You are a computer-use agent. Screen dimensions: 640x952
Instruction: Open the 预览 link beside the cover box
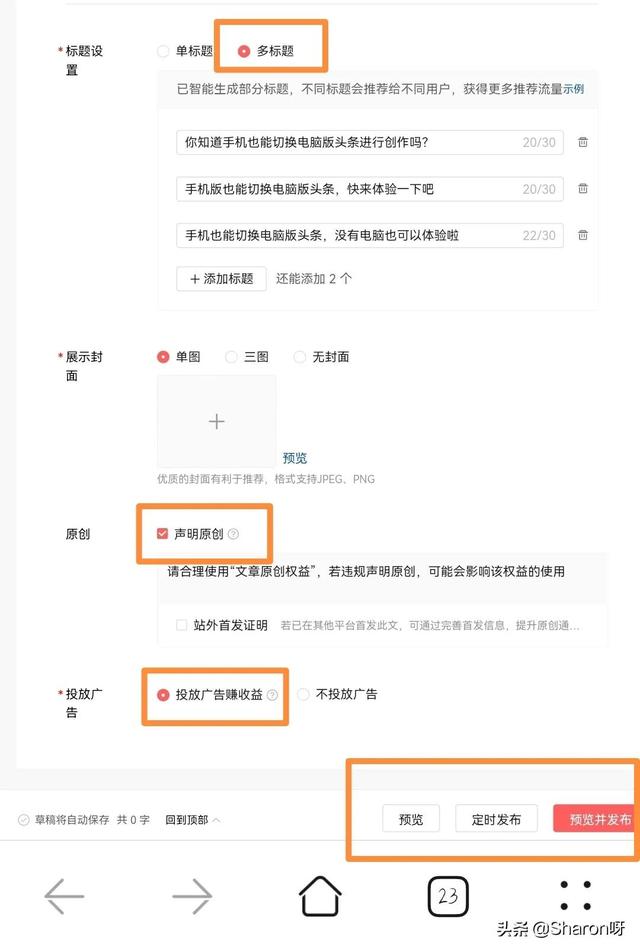(x=294, y=458)
